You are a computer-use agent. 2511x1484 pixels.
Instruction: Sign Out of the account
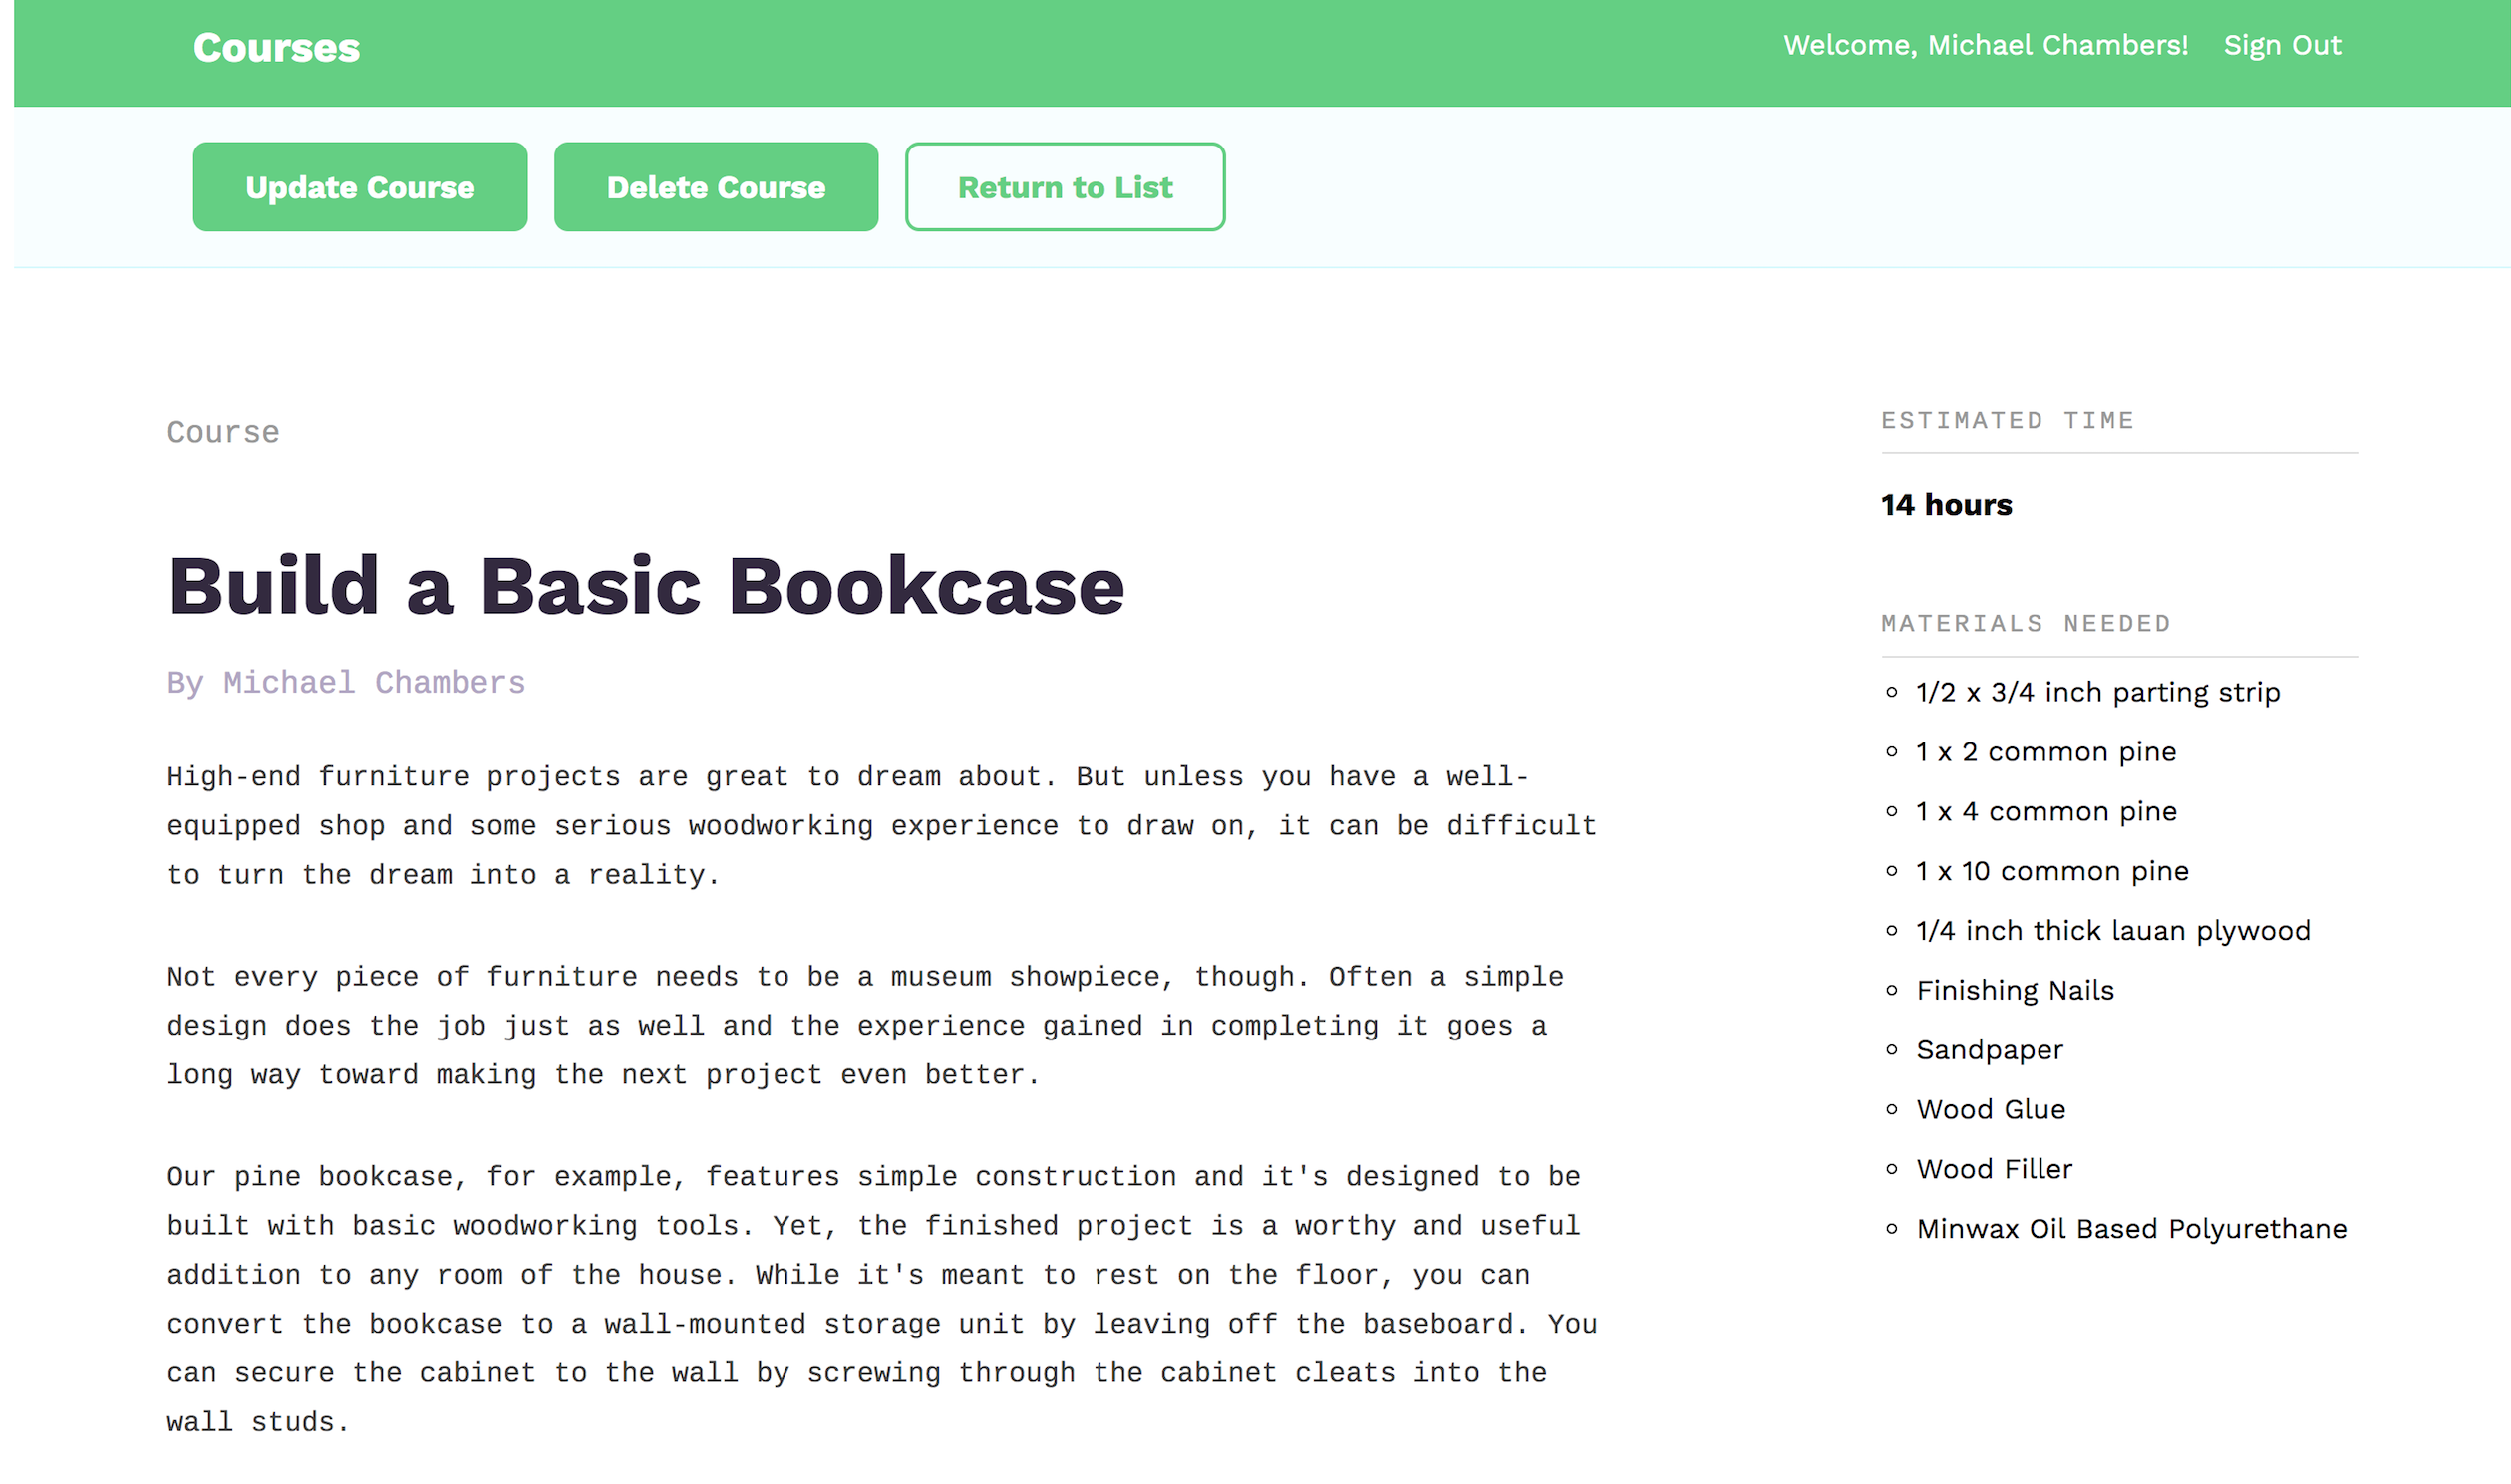point(2281,46)
